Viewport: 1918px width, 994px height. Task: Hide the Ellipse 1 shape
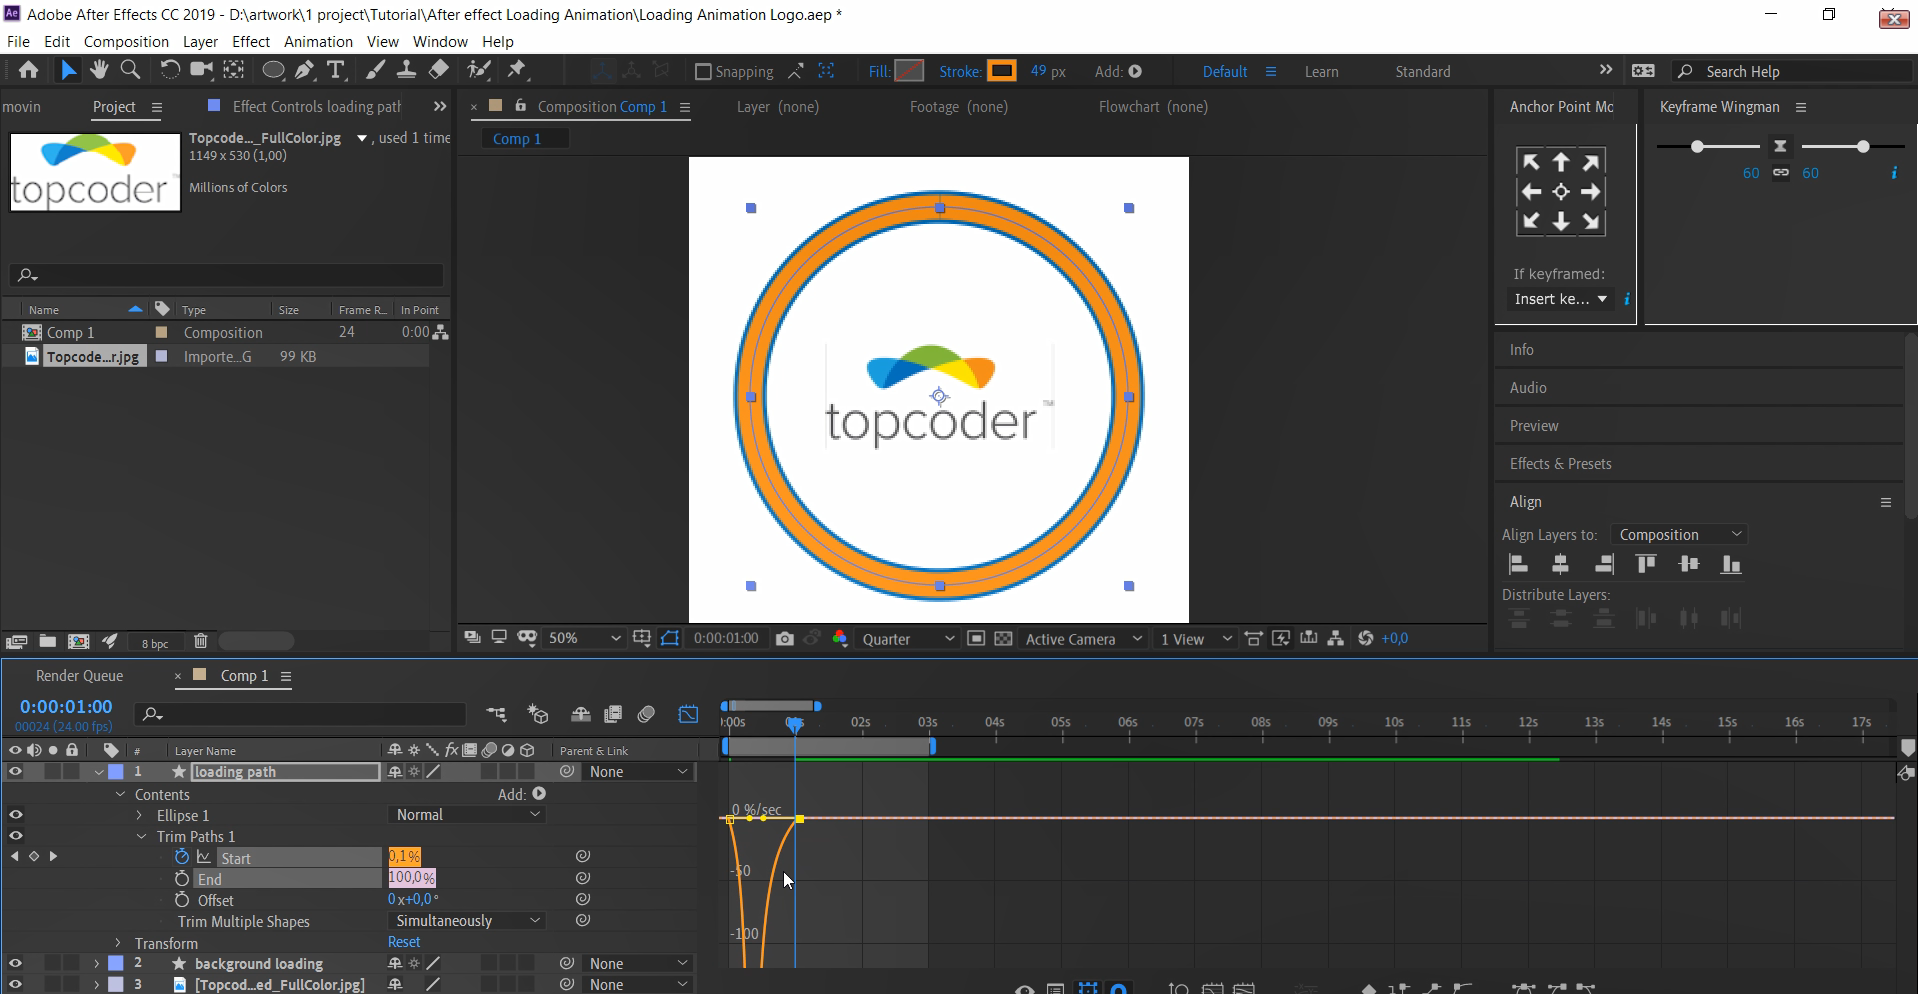(x=15, y=815)
